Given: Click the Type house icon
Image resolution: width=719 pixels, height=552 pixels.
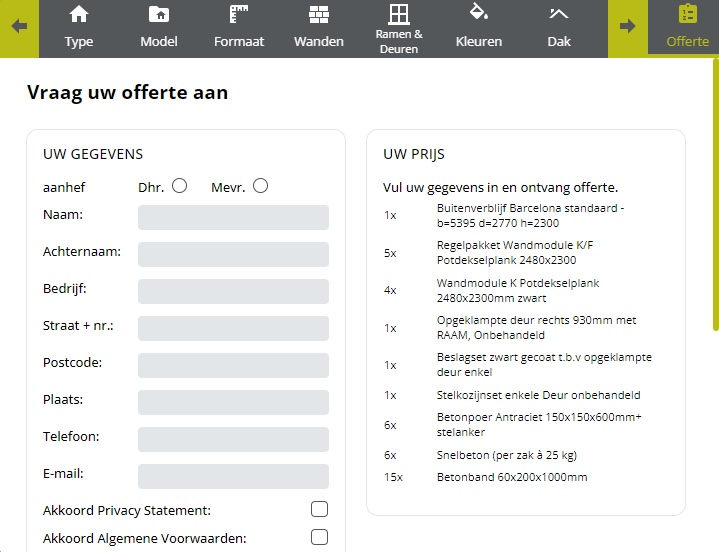Looking at the screenshot, I should [x=79, y=14].
